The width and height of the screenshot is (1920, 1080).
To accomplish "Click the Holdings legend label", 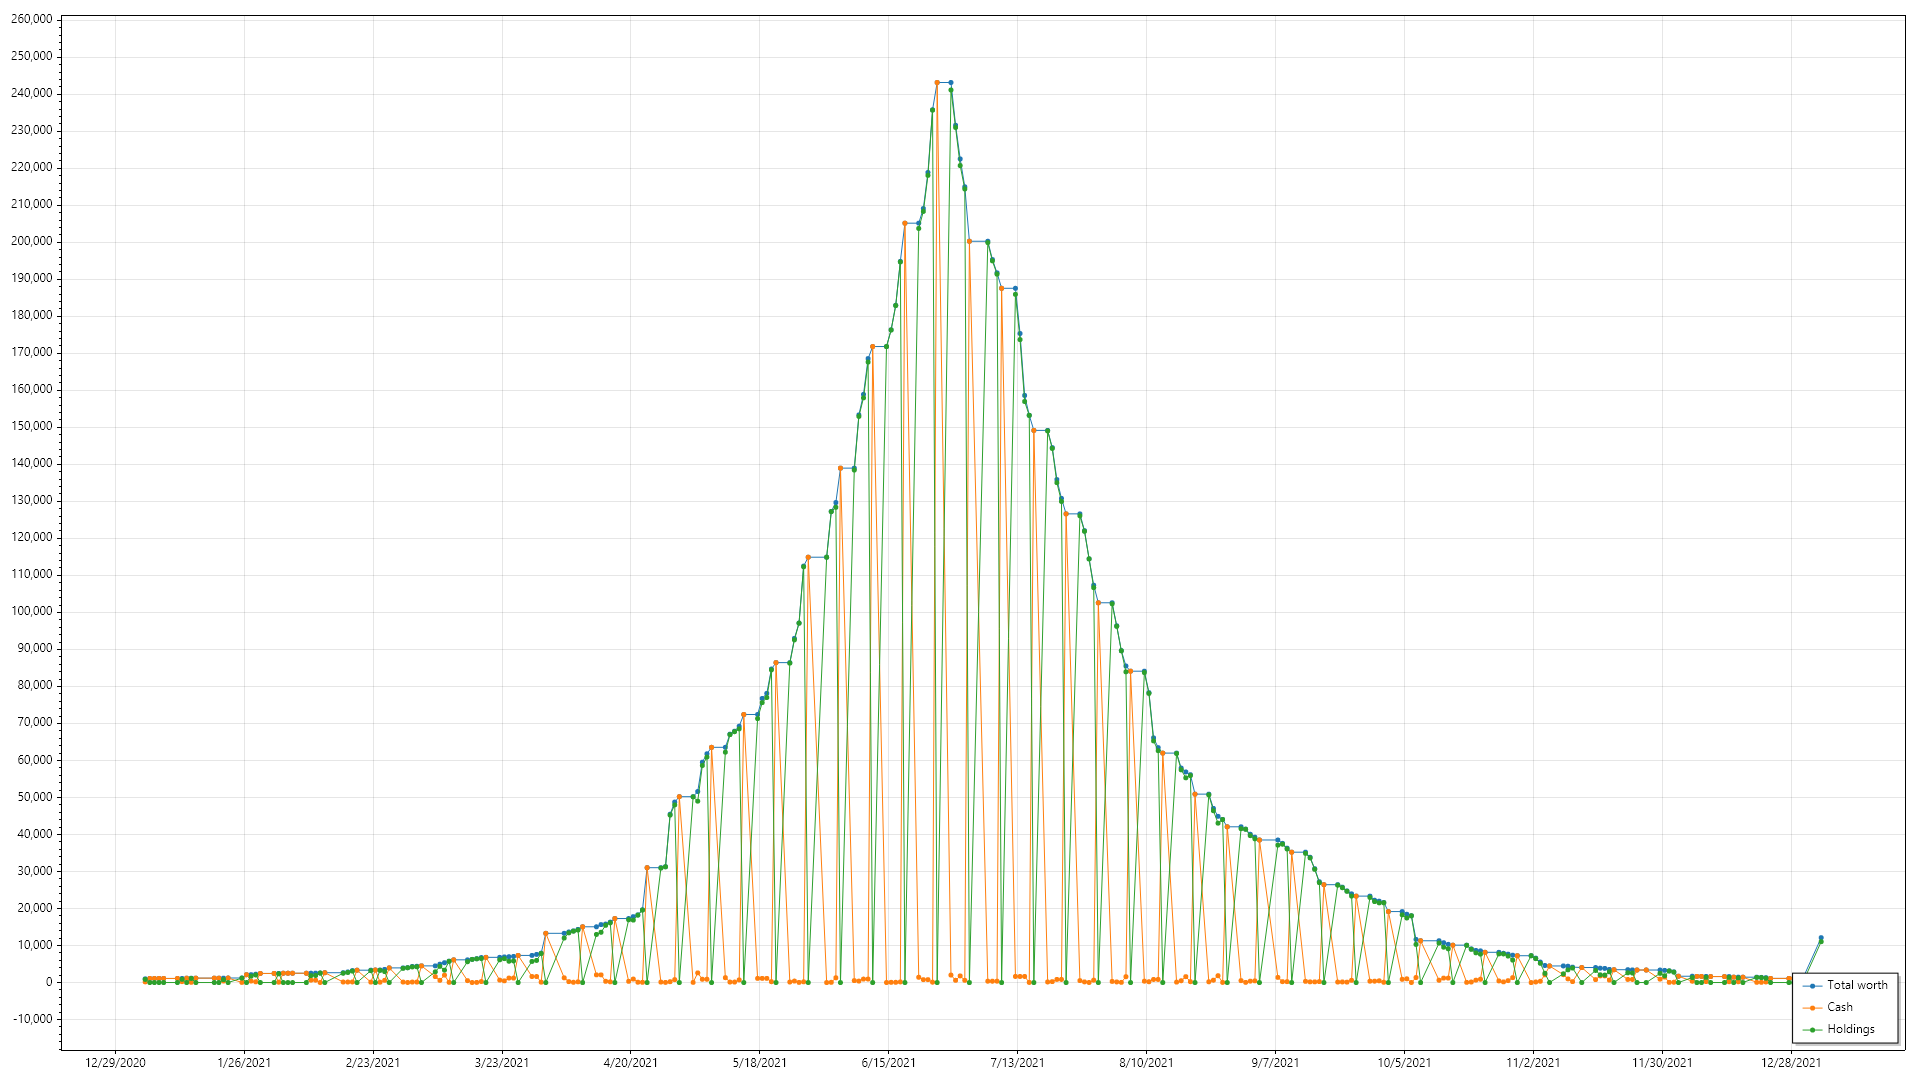I will [x=1850, y=1029].
